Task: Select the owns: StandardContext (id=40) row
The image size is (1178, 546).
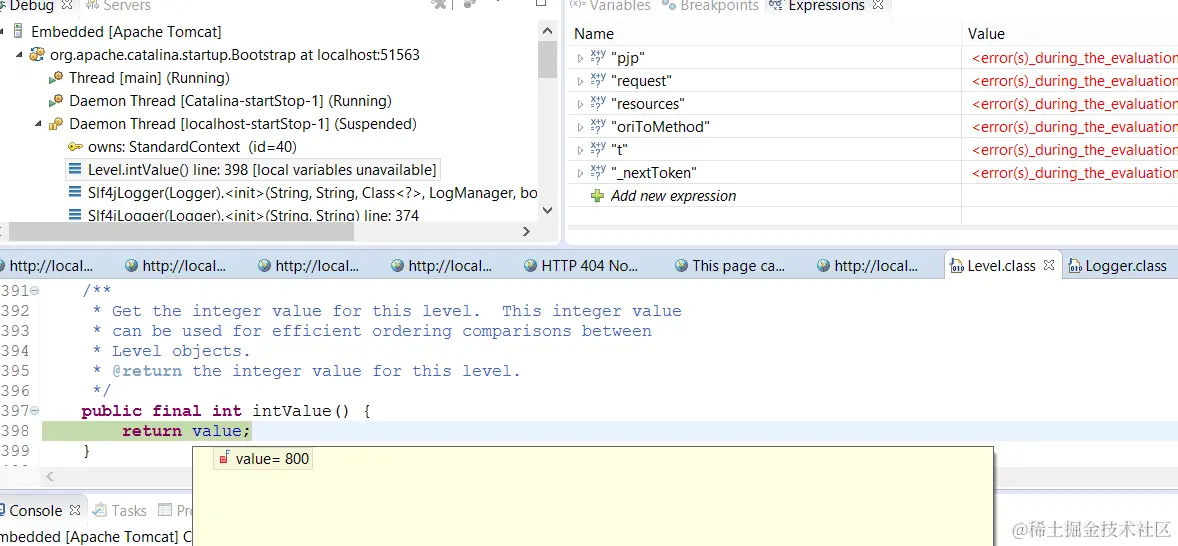Action: [x=182, y=147]
